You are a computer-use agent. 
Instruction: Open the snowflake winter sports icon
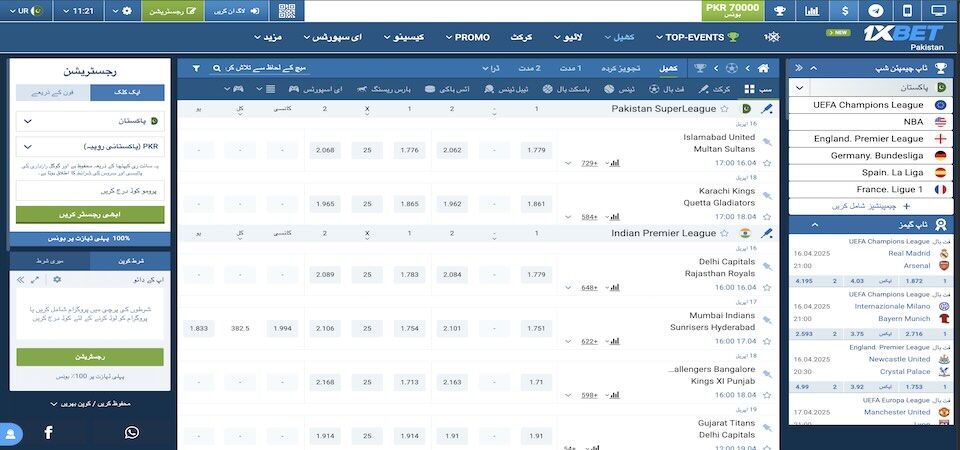click(x=771, y=37)
